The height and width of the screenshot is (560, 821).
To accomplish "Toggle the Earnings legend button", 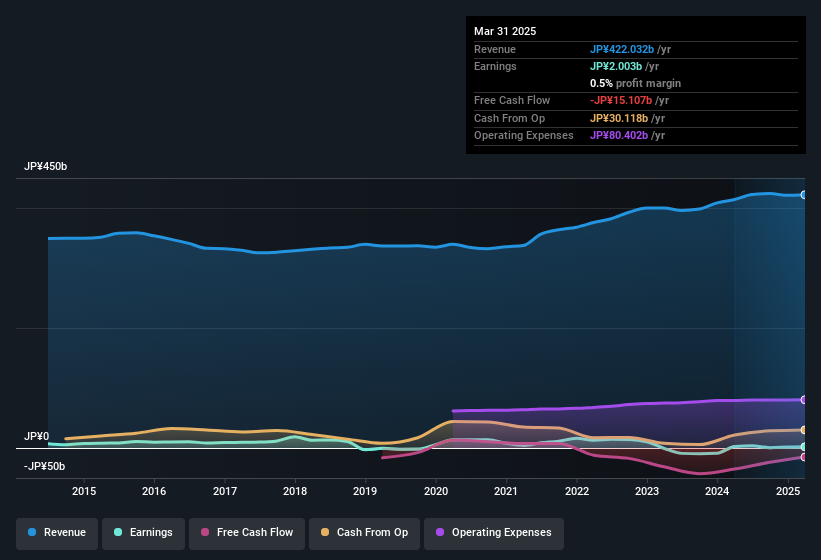I will pos(143,533).
